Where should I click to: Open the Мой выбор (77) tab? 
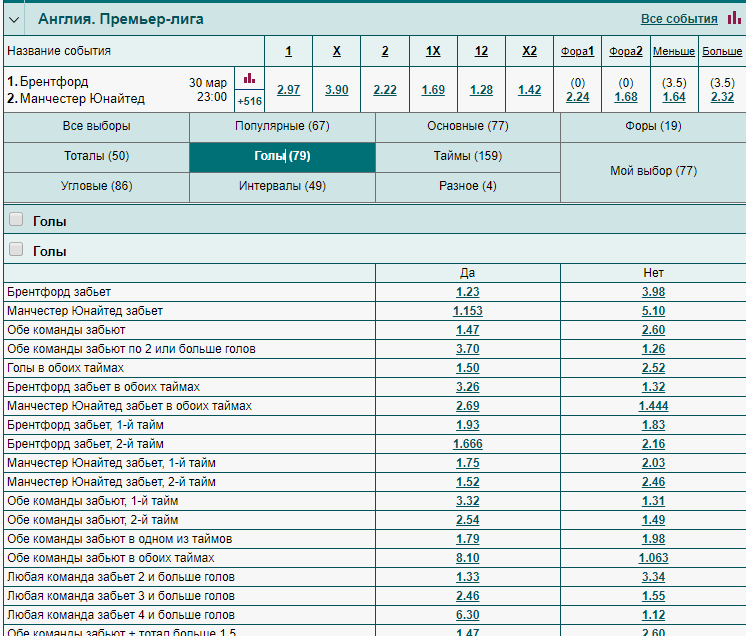653,171
